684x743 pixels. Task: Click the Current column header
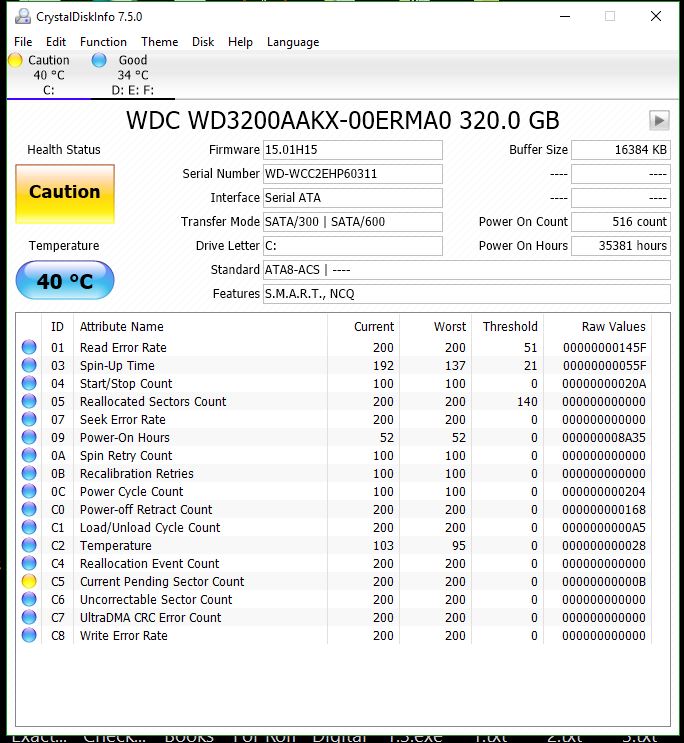(x=363, y=326)
